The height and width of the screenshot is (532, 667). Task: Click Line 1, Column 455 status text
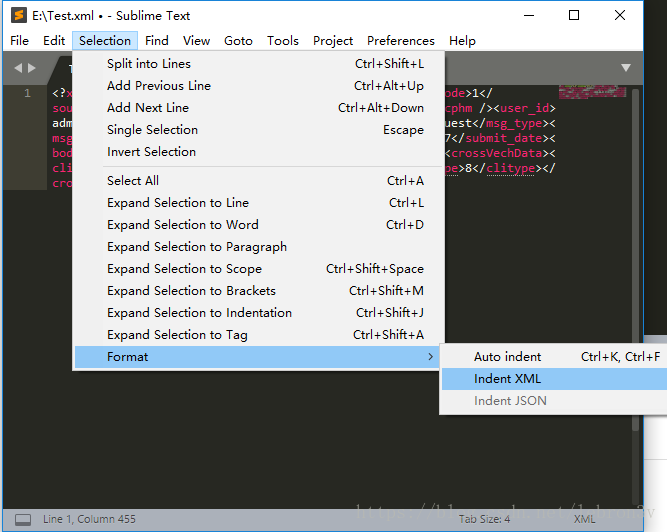click(x=89, y=519)
